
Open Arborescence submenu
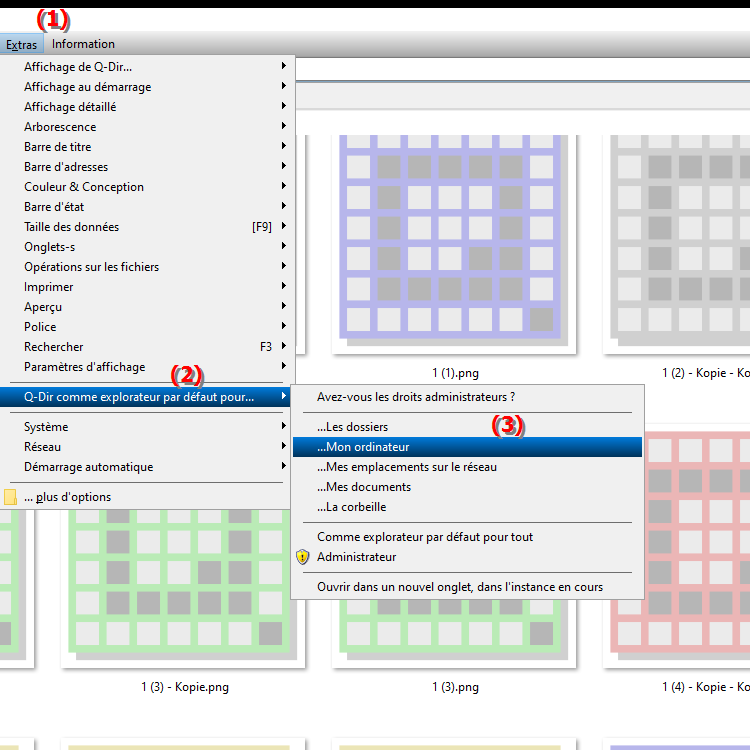[147, 127]
